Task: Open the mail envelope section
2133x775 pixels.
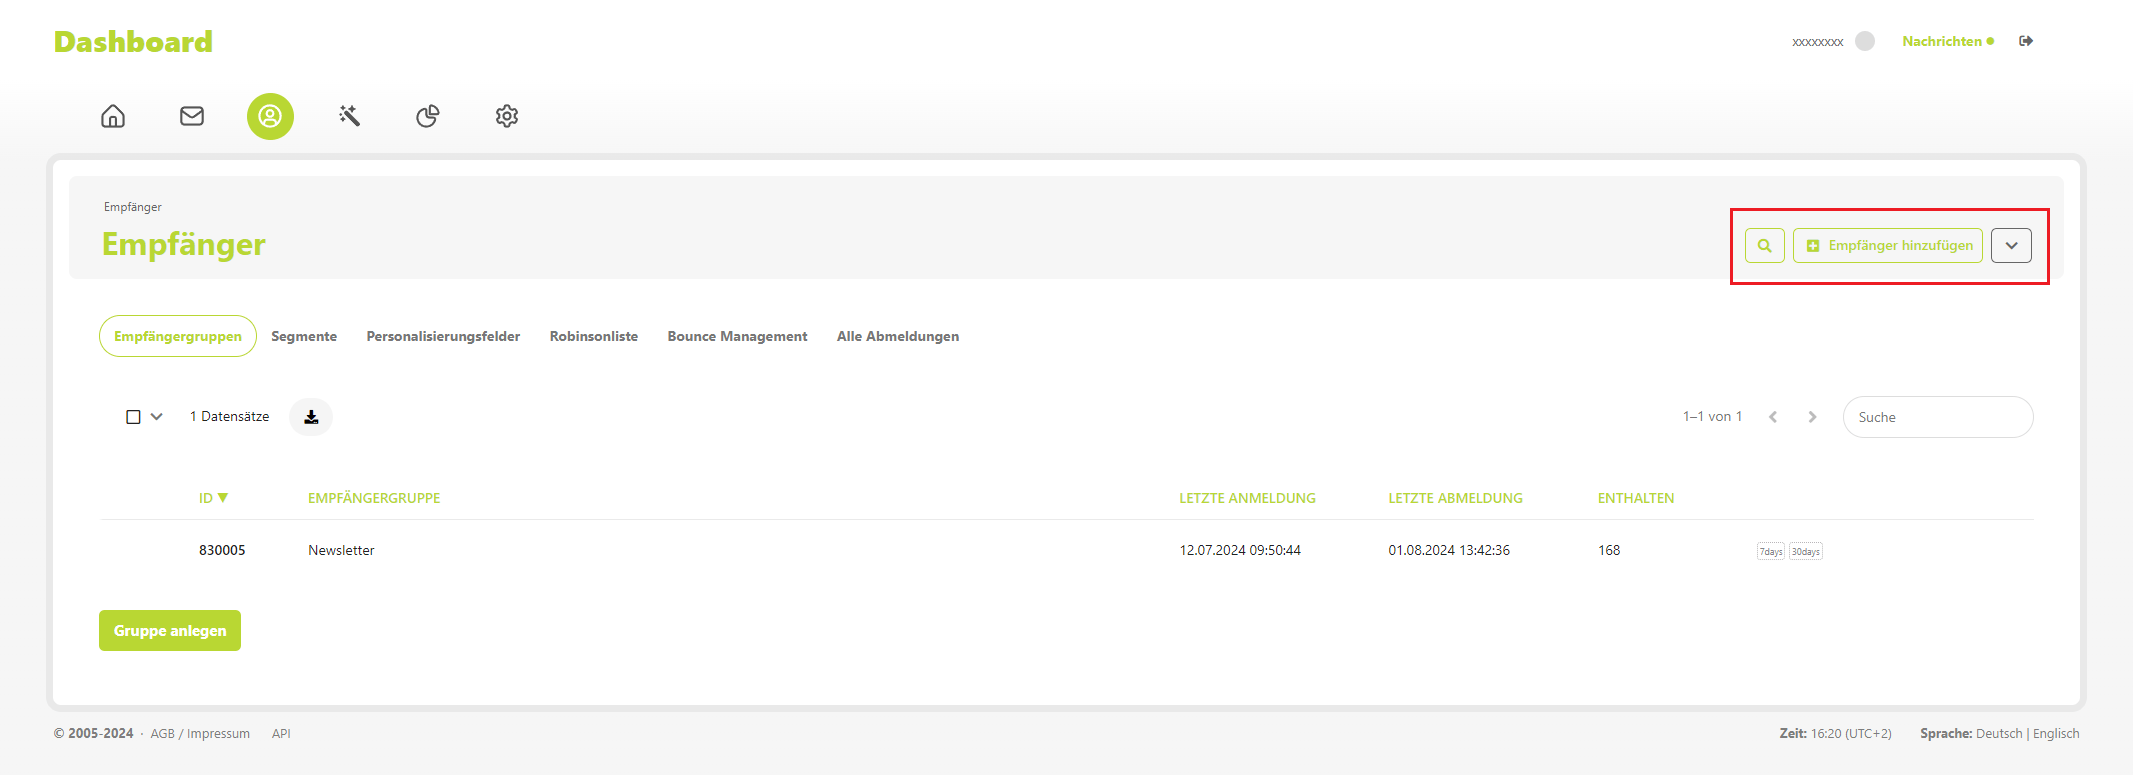Action: [192, 116]
